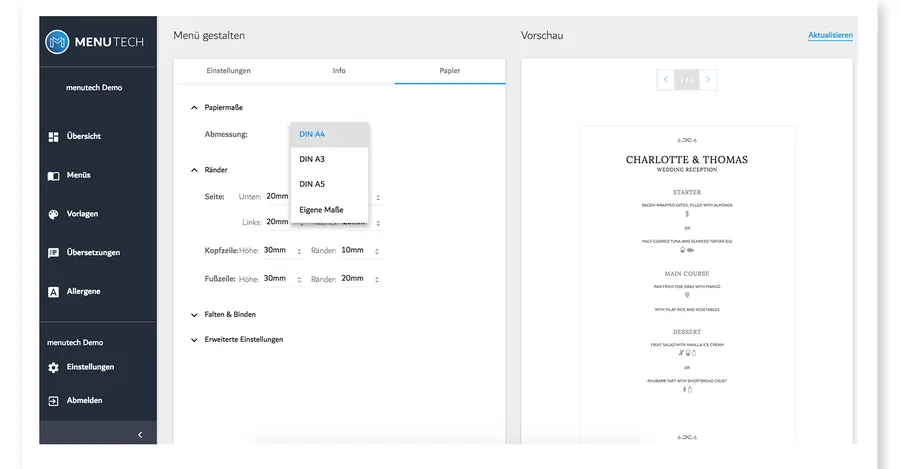Click the Vorlagen palette icon
900x469 pixels.
coord(54,214)
